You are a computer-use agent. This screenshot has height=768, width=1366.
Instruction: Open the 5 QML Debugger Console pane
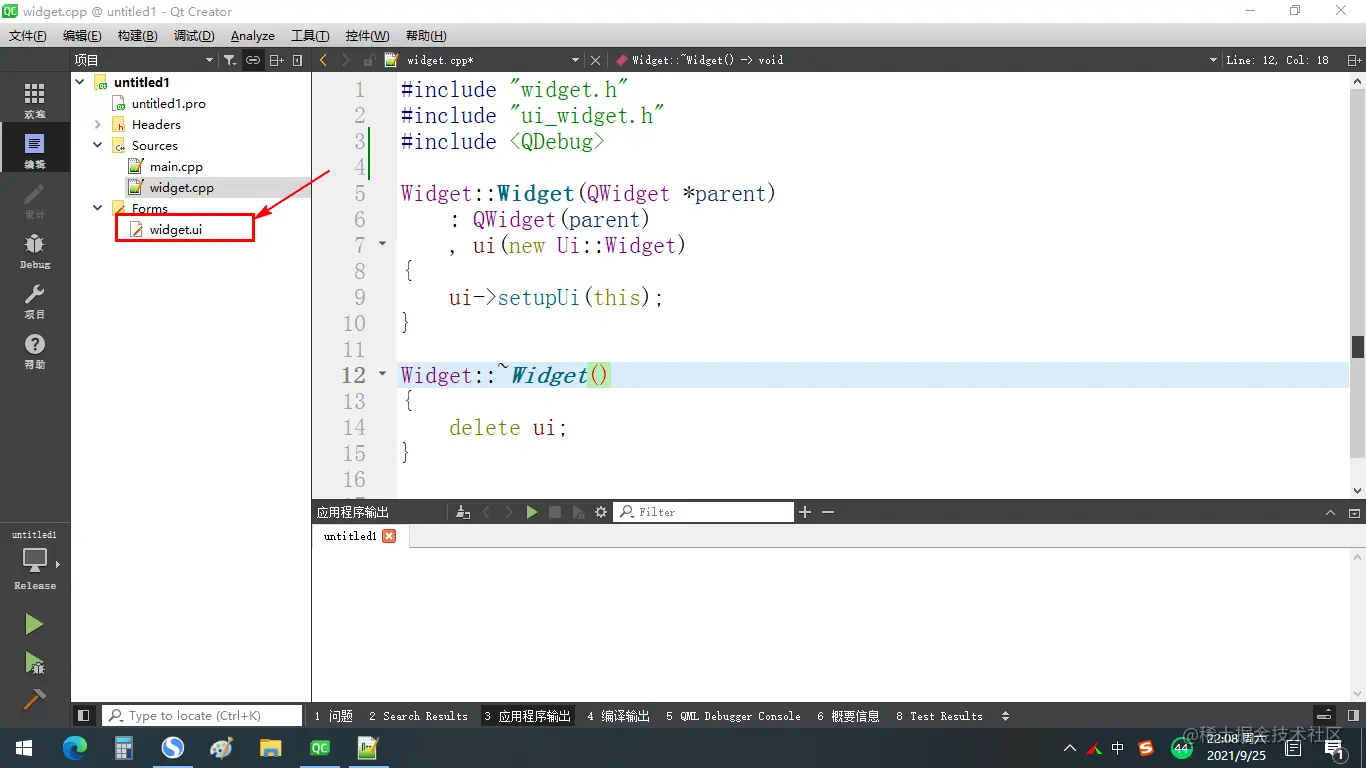coord(733,716)
